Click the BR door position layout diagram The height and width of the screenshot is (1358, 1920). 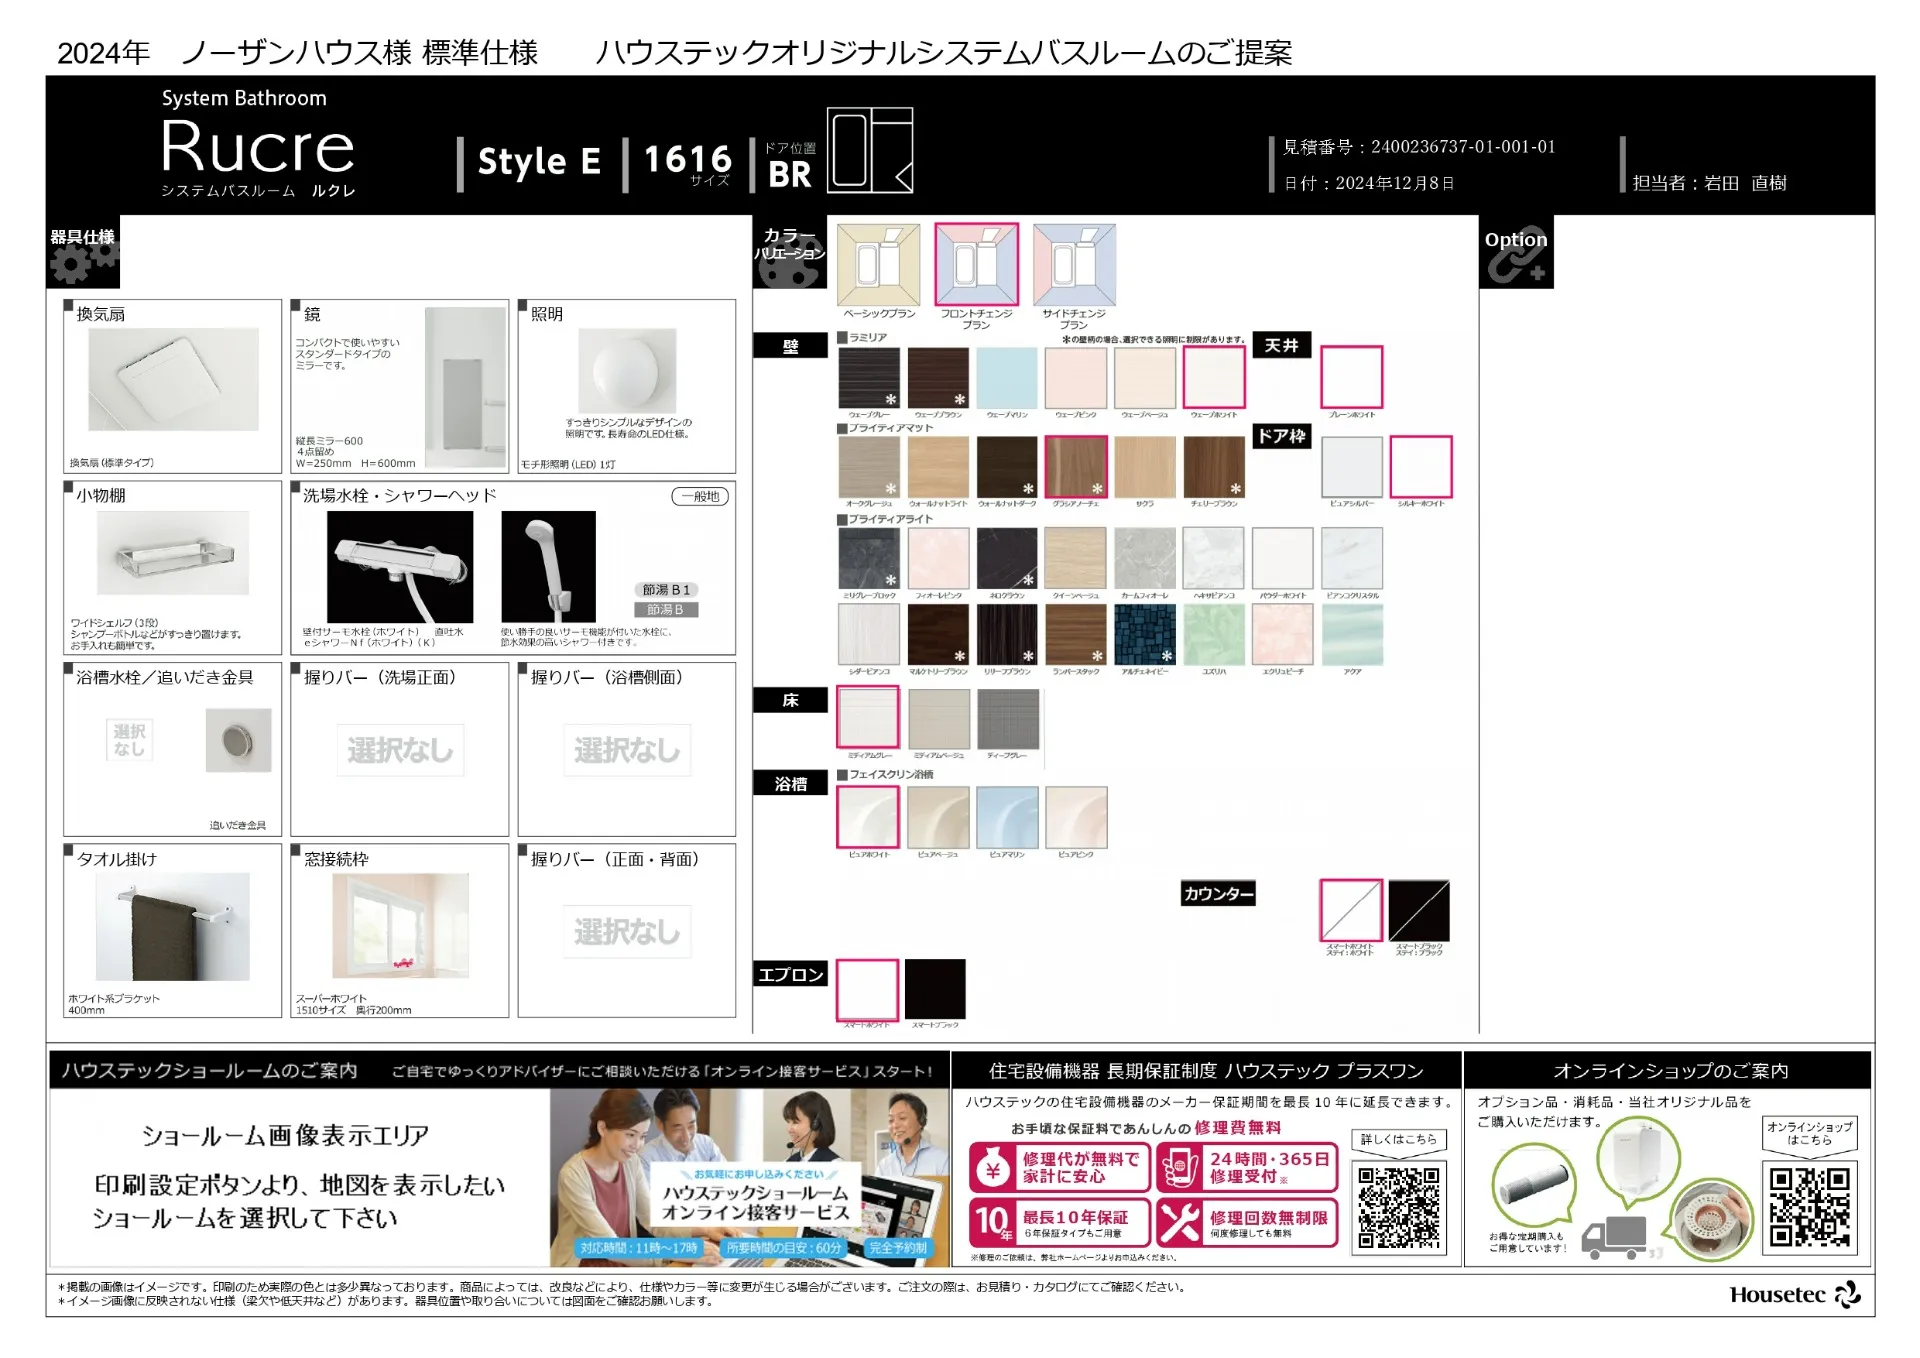(x=871, y=150)
